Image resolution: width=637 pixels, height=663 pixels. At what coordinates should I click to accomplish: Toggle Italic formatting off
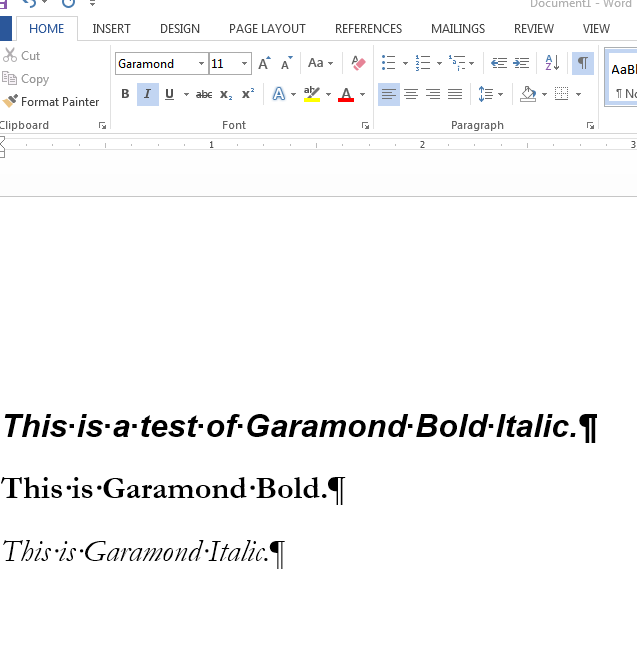pos(148,94)
